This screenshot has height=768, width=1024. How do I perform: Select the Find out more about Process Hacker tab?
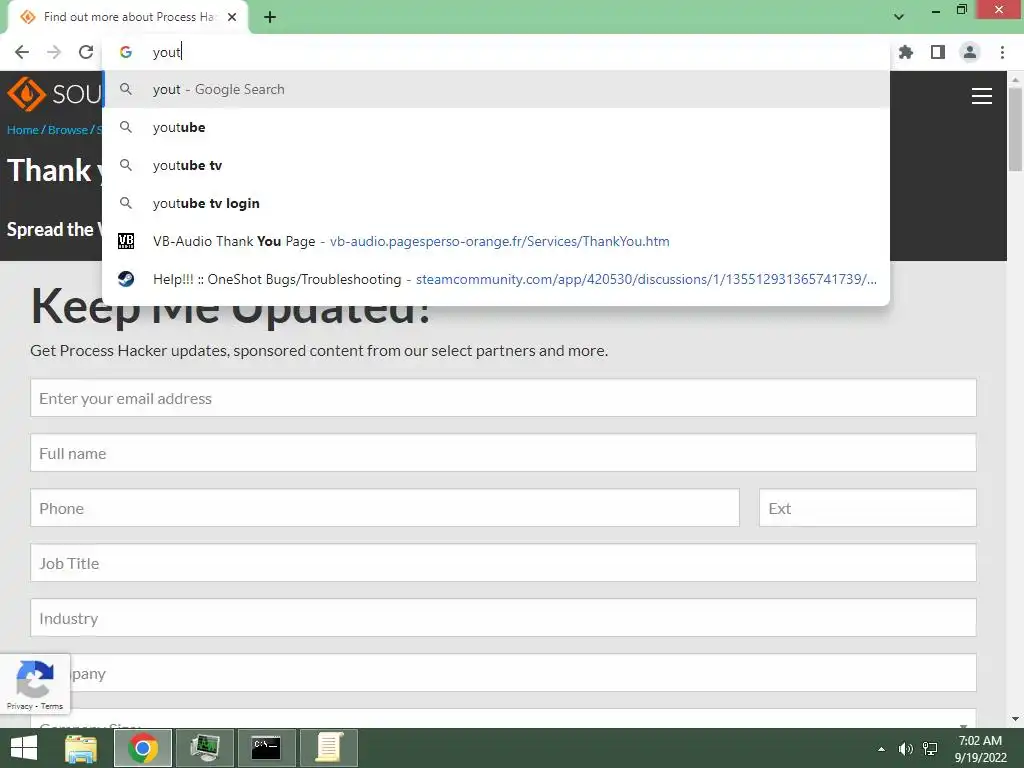(x=128, y=17)
